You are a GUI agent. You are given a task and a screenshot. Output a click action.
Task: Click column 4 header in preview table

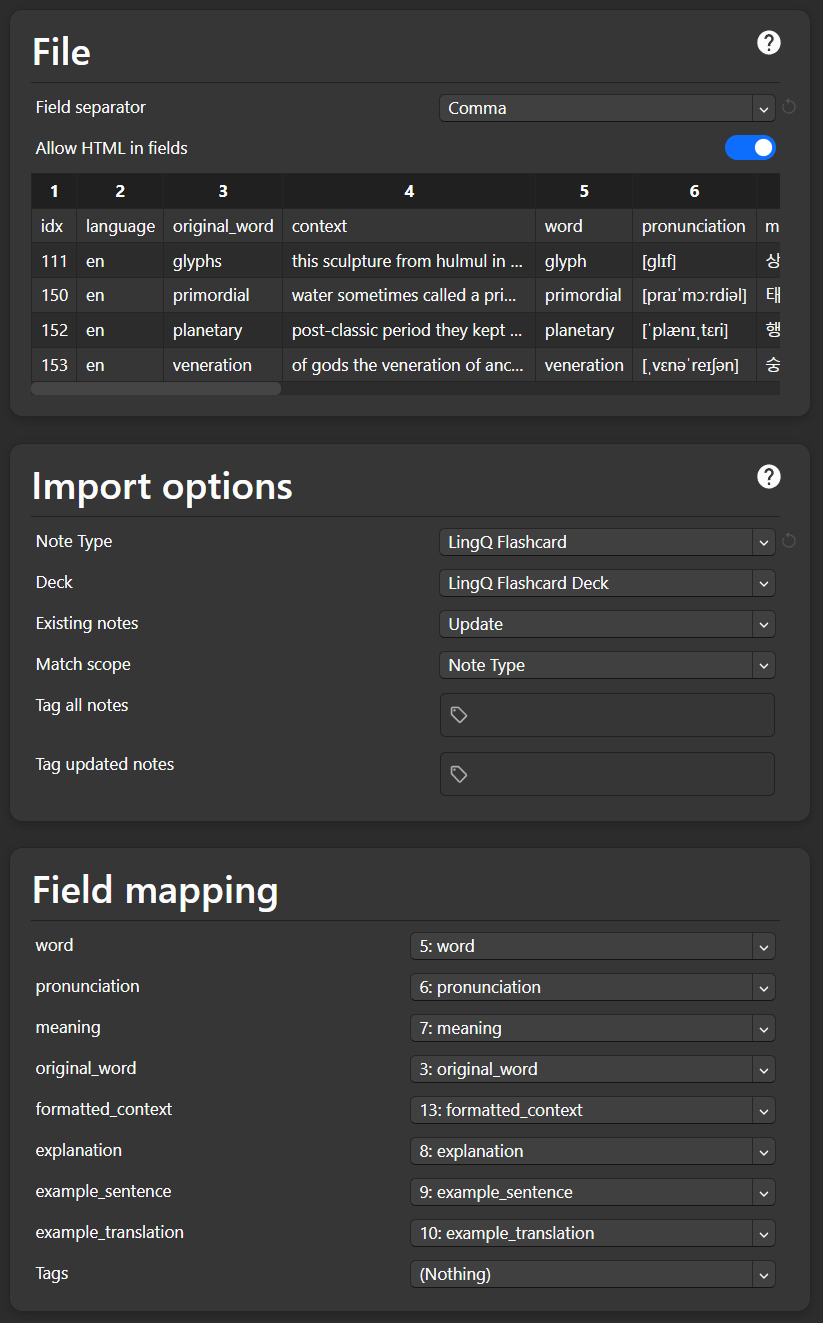pos(408,191)
